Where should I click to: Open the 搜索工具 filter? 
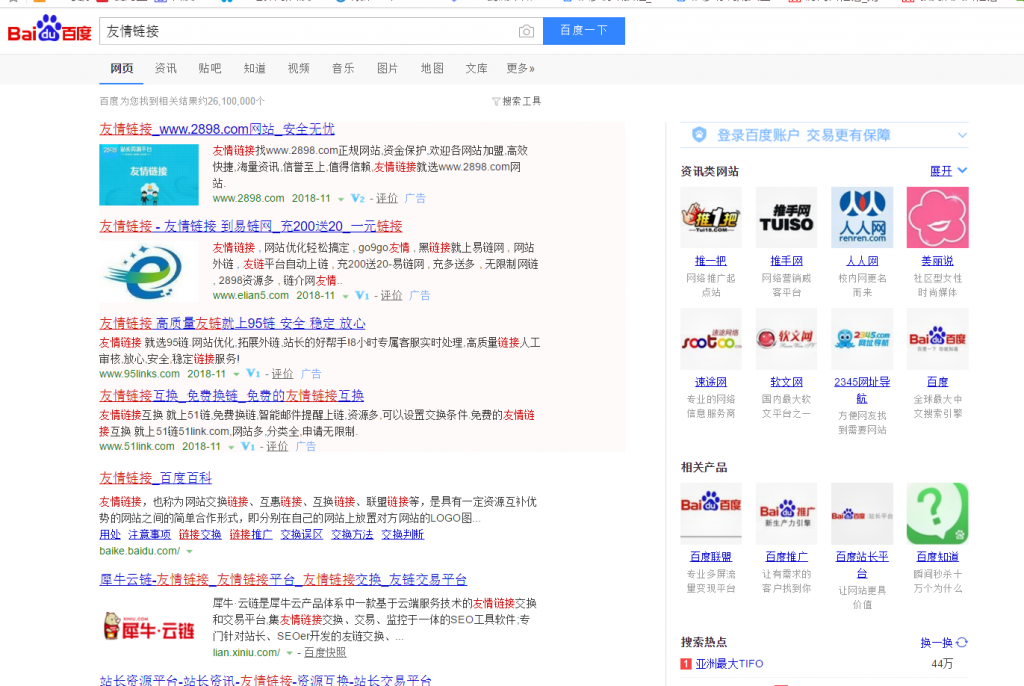click(x=516, y=101)
